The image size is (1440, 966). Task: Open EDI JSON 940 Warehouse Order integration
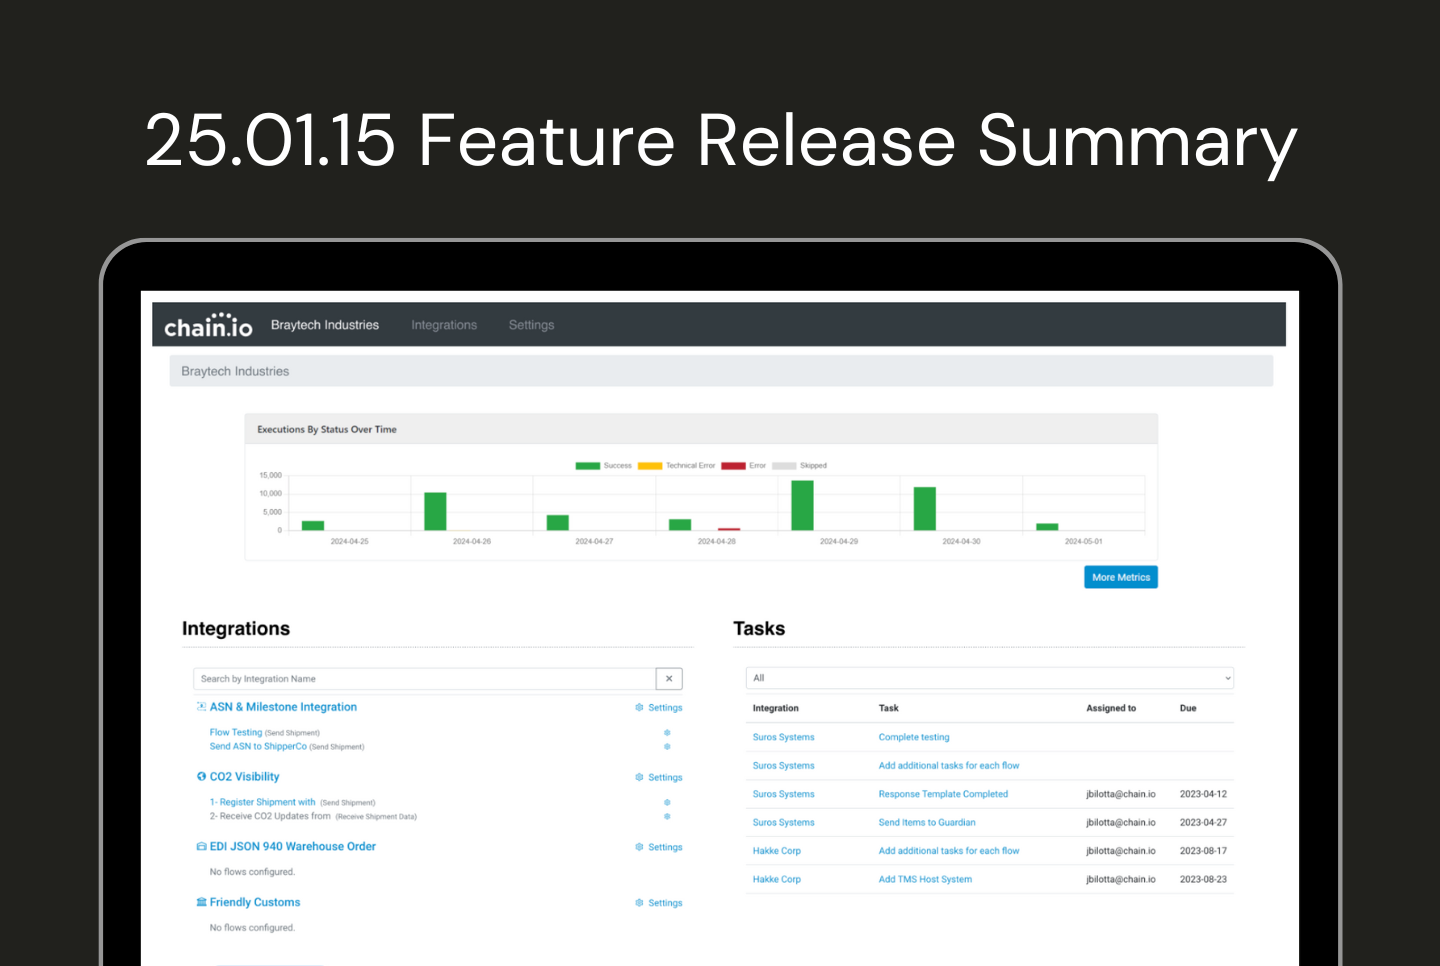[293, 847]
